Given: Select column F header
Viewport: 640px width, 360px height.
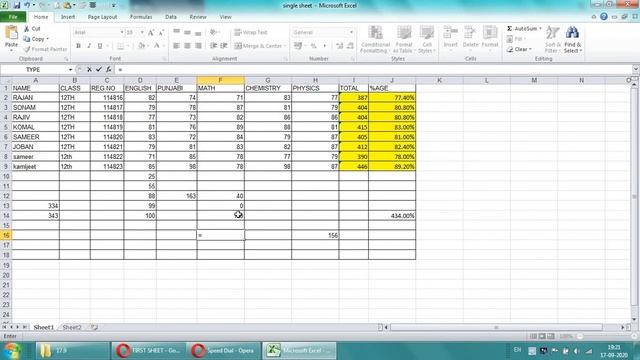Looking at the screenshot, I should (220, 80).
